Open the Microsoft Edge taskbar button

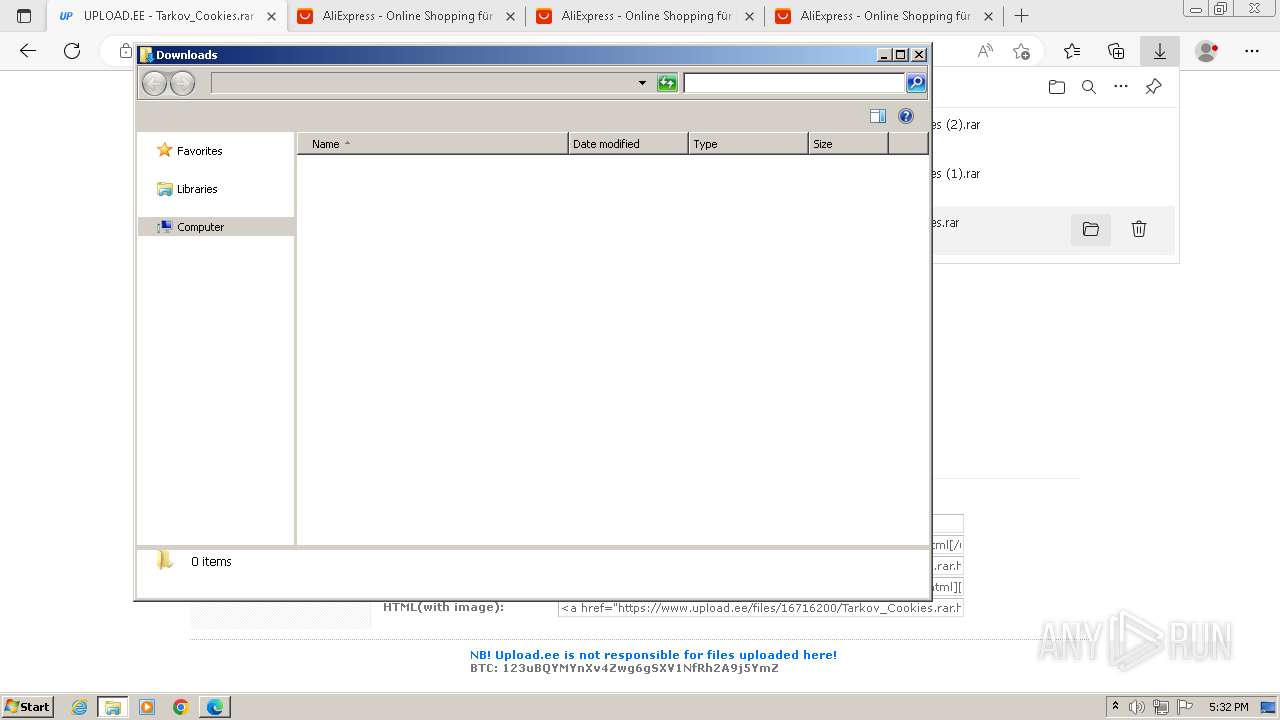pyautogui.click(x=215, y=707)
